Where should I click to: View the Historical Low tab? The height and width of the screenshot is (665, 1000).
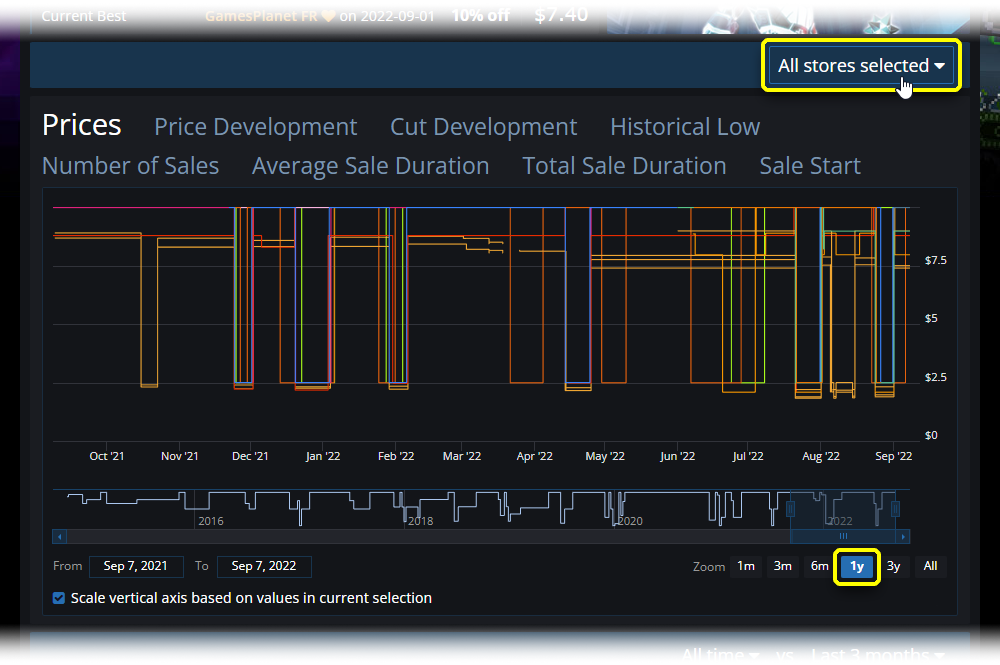coord(685,127)
